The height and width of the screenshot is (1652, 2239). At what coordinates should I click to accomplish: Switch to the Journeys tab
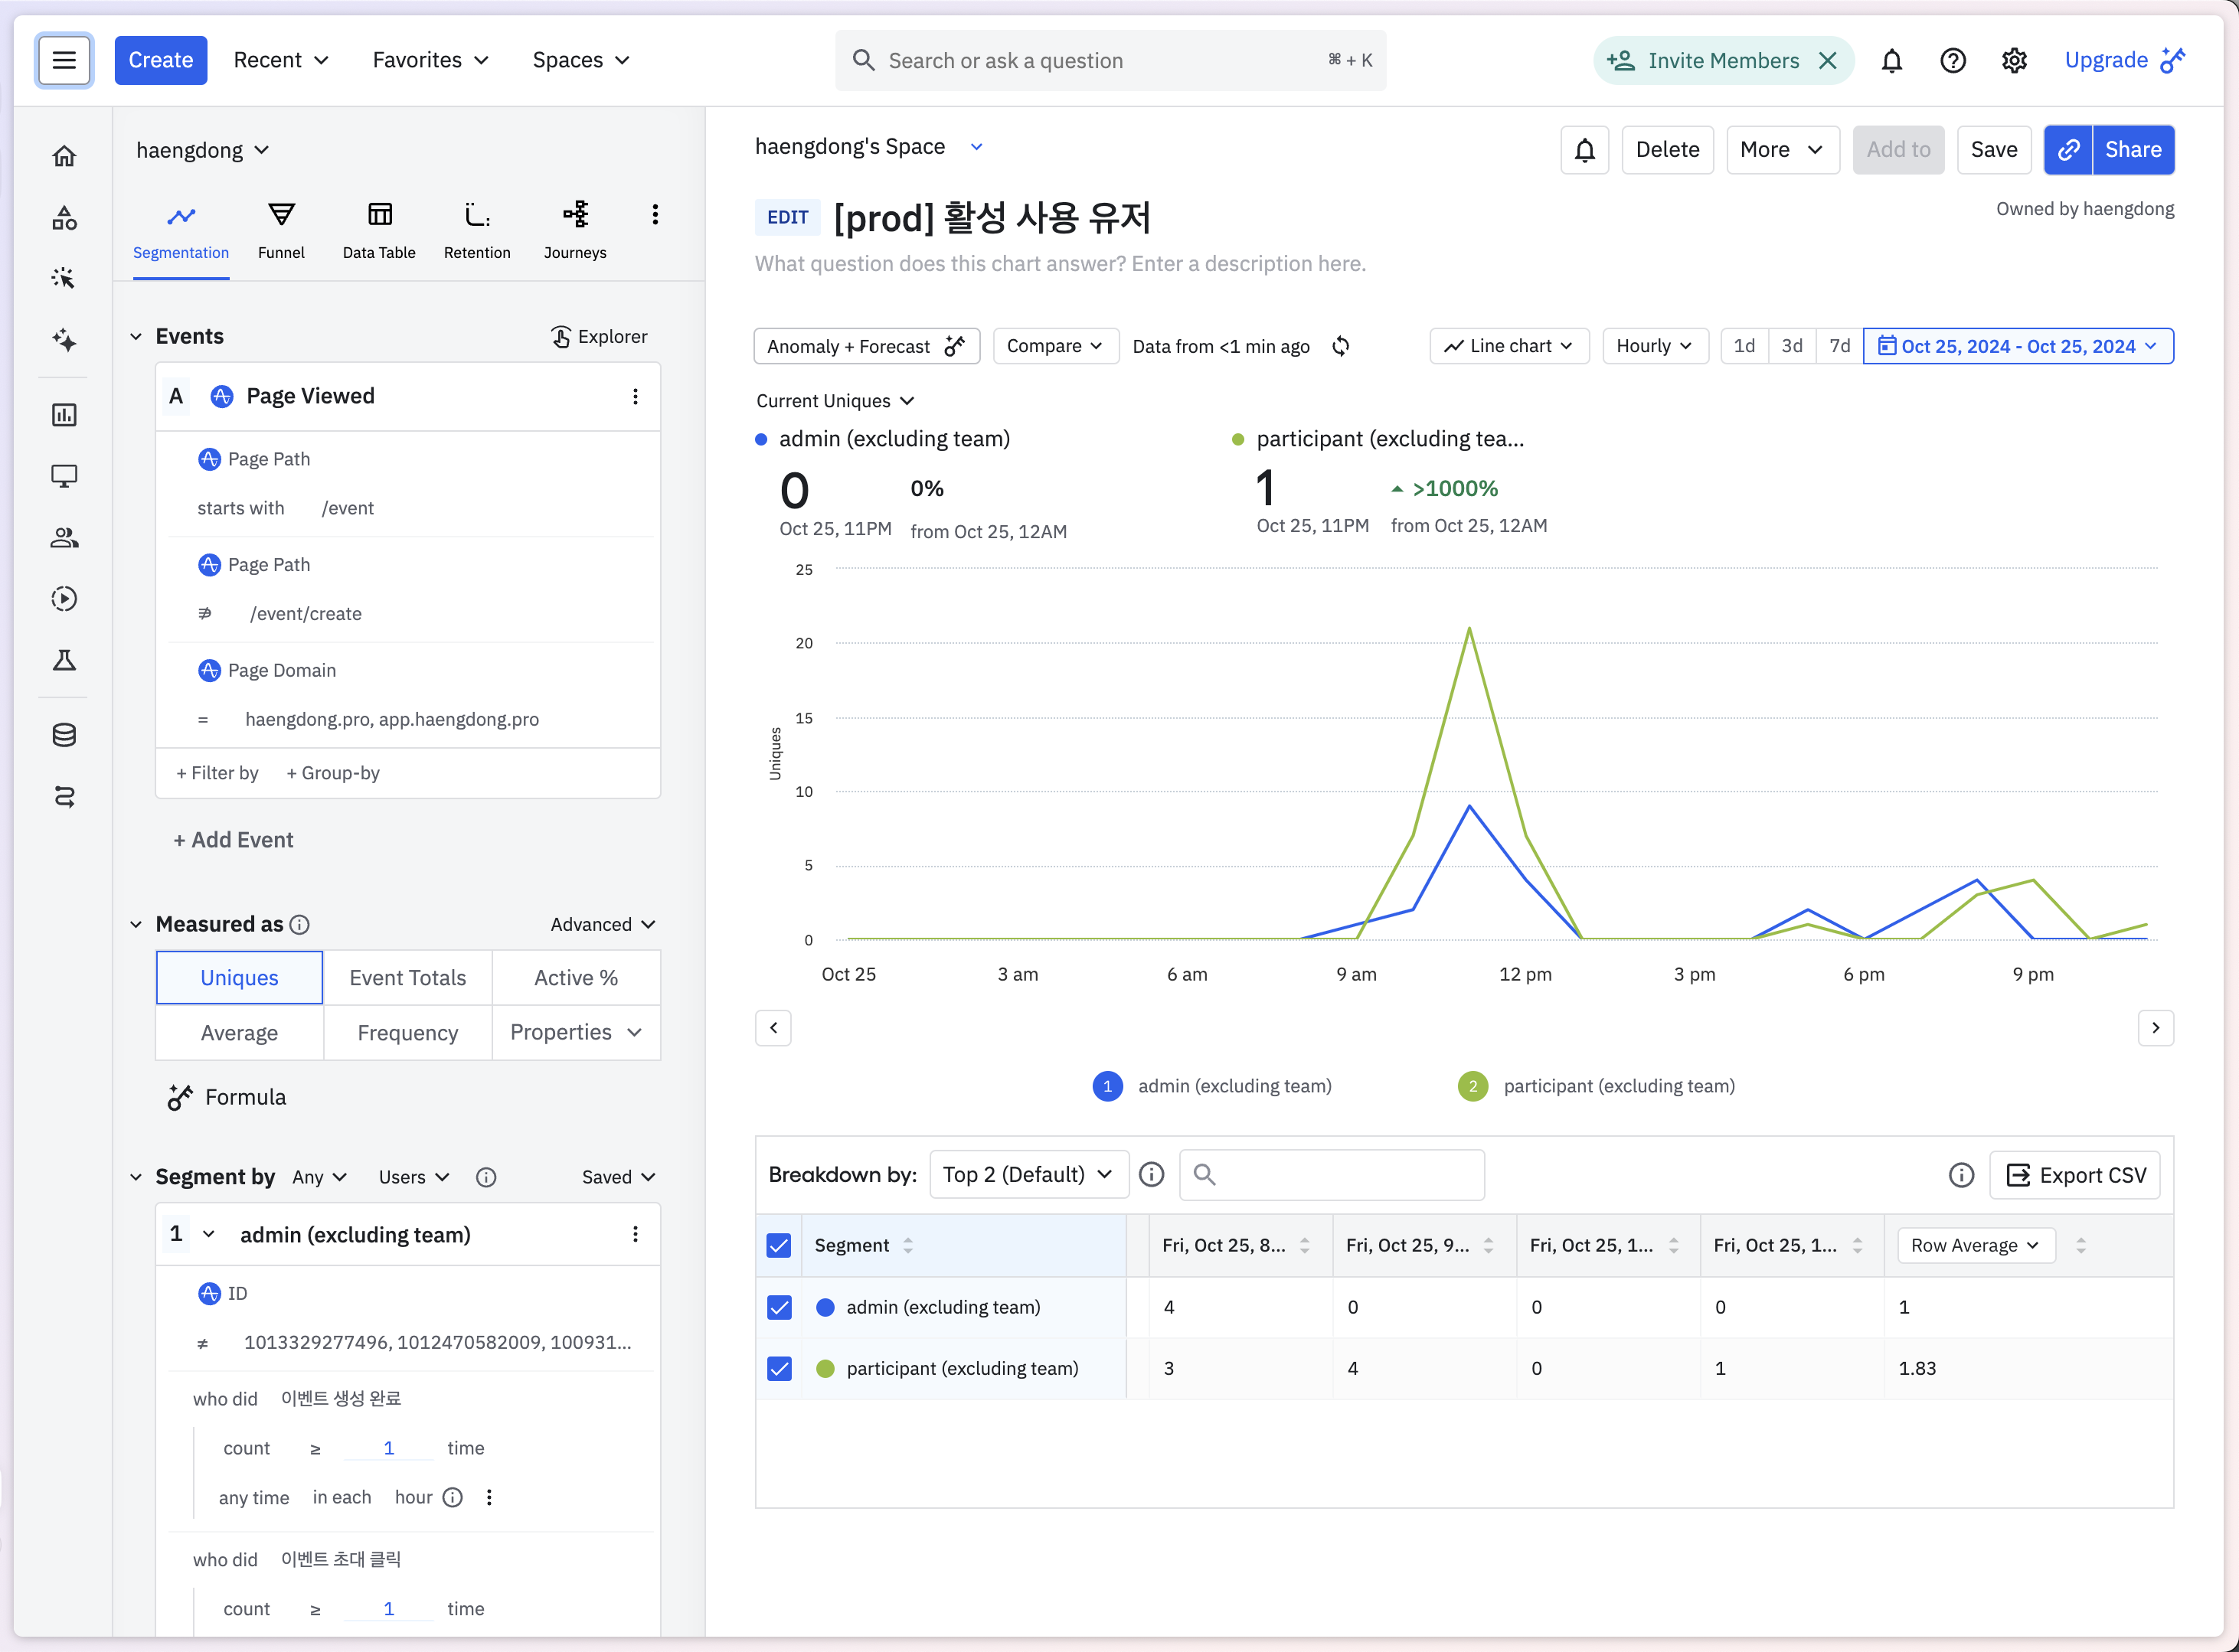pyautogui.click(x=575, y=232)
